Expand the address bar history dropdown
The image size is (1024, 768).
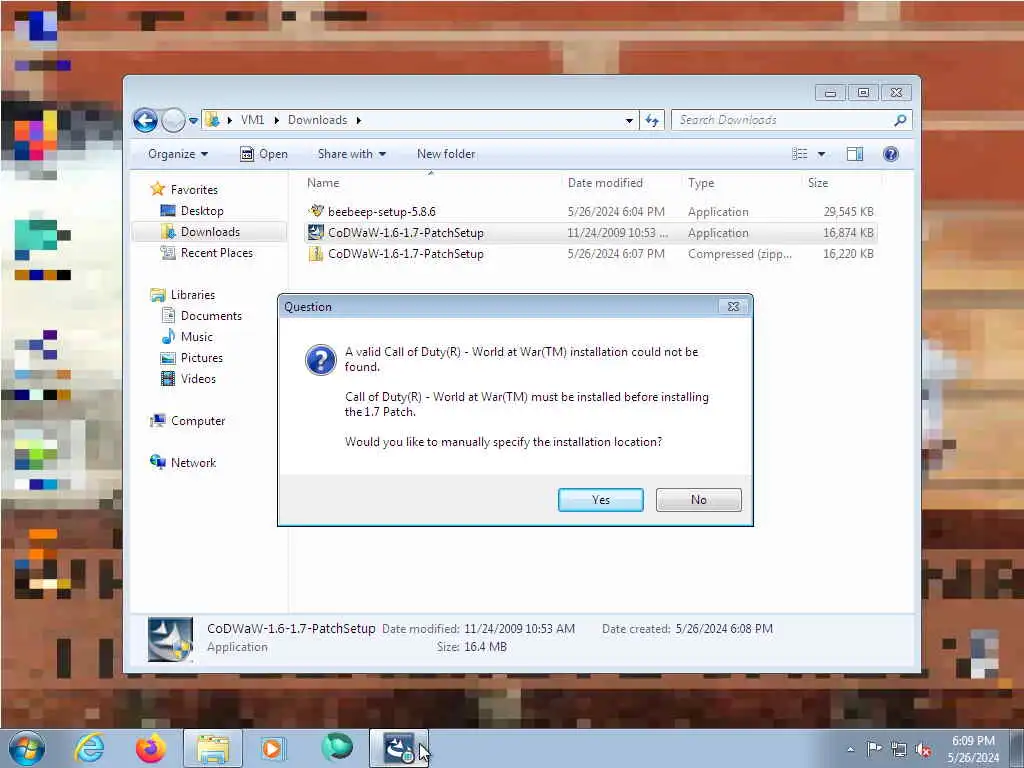tap(629, 121)
